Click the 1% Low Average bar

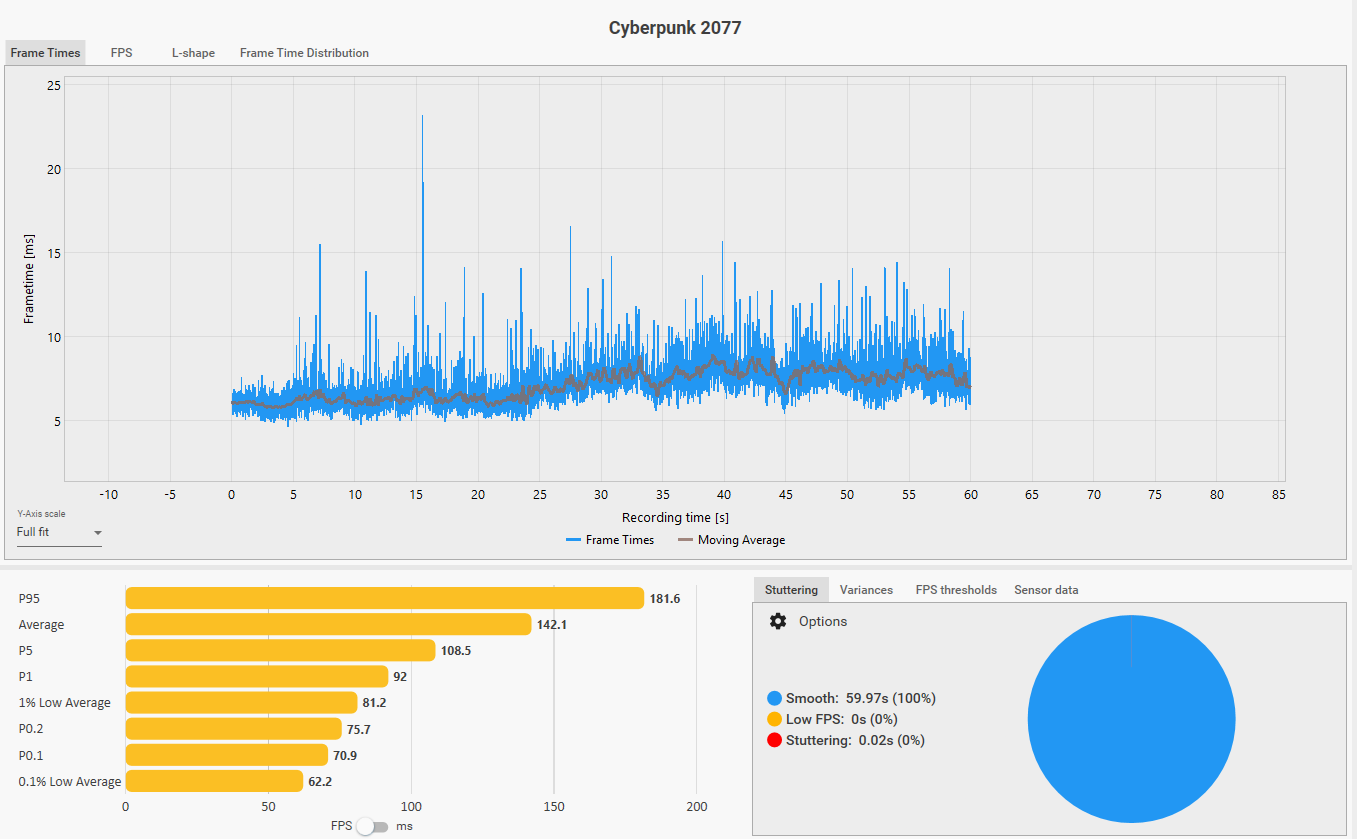241,702
